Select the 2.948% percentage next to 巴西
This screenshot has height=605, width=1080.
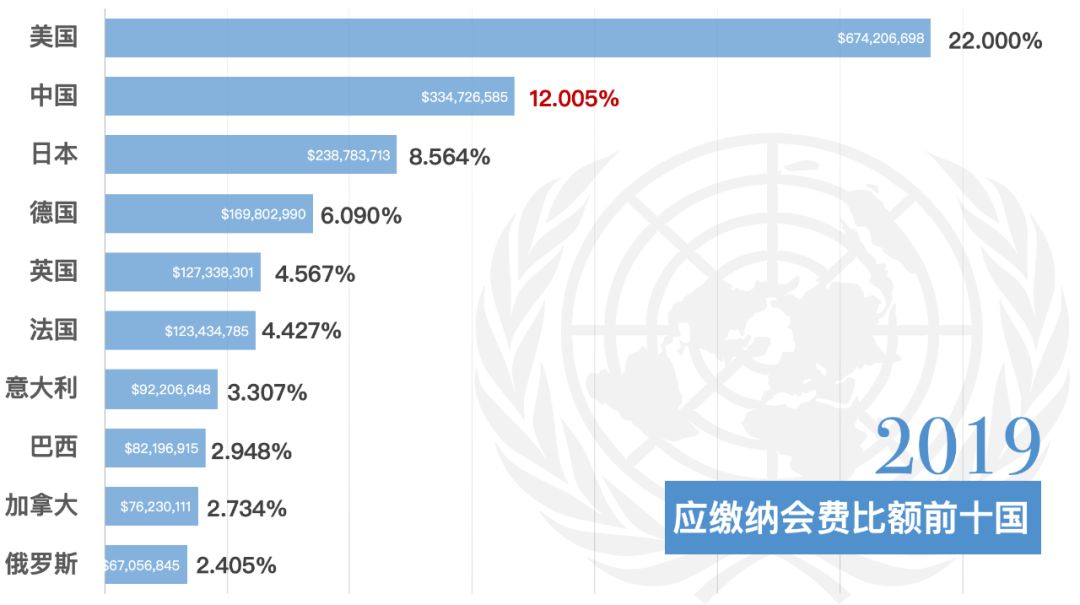[x=251, y=451]
